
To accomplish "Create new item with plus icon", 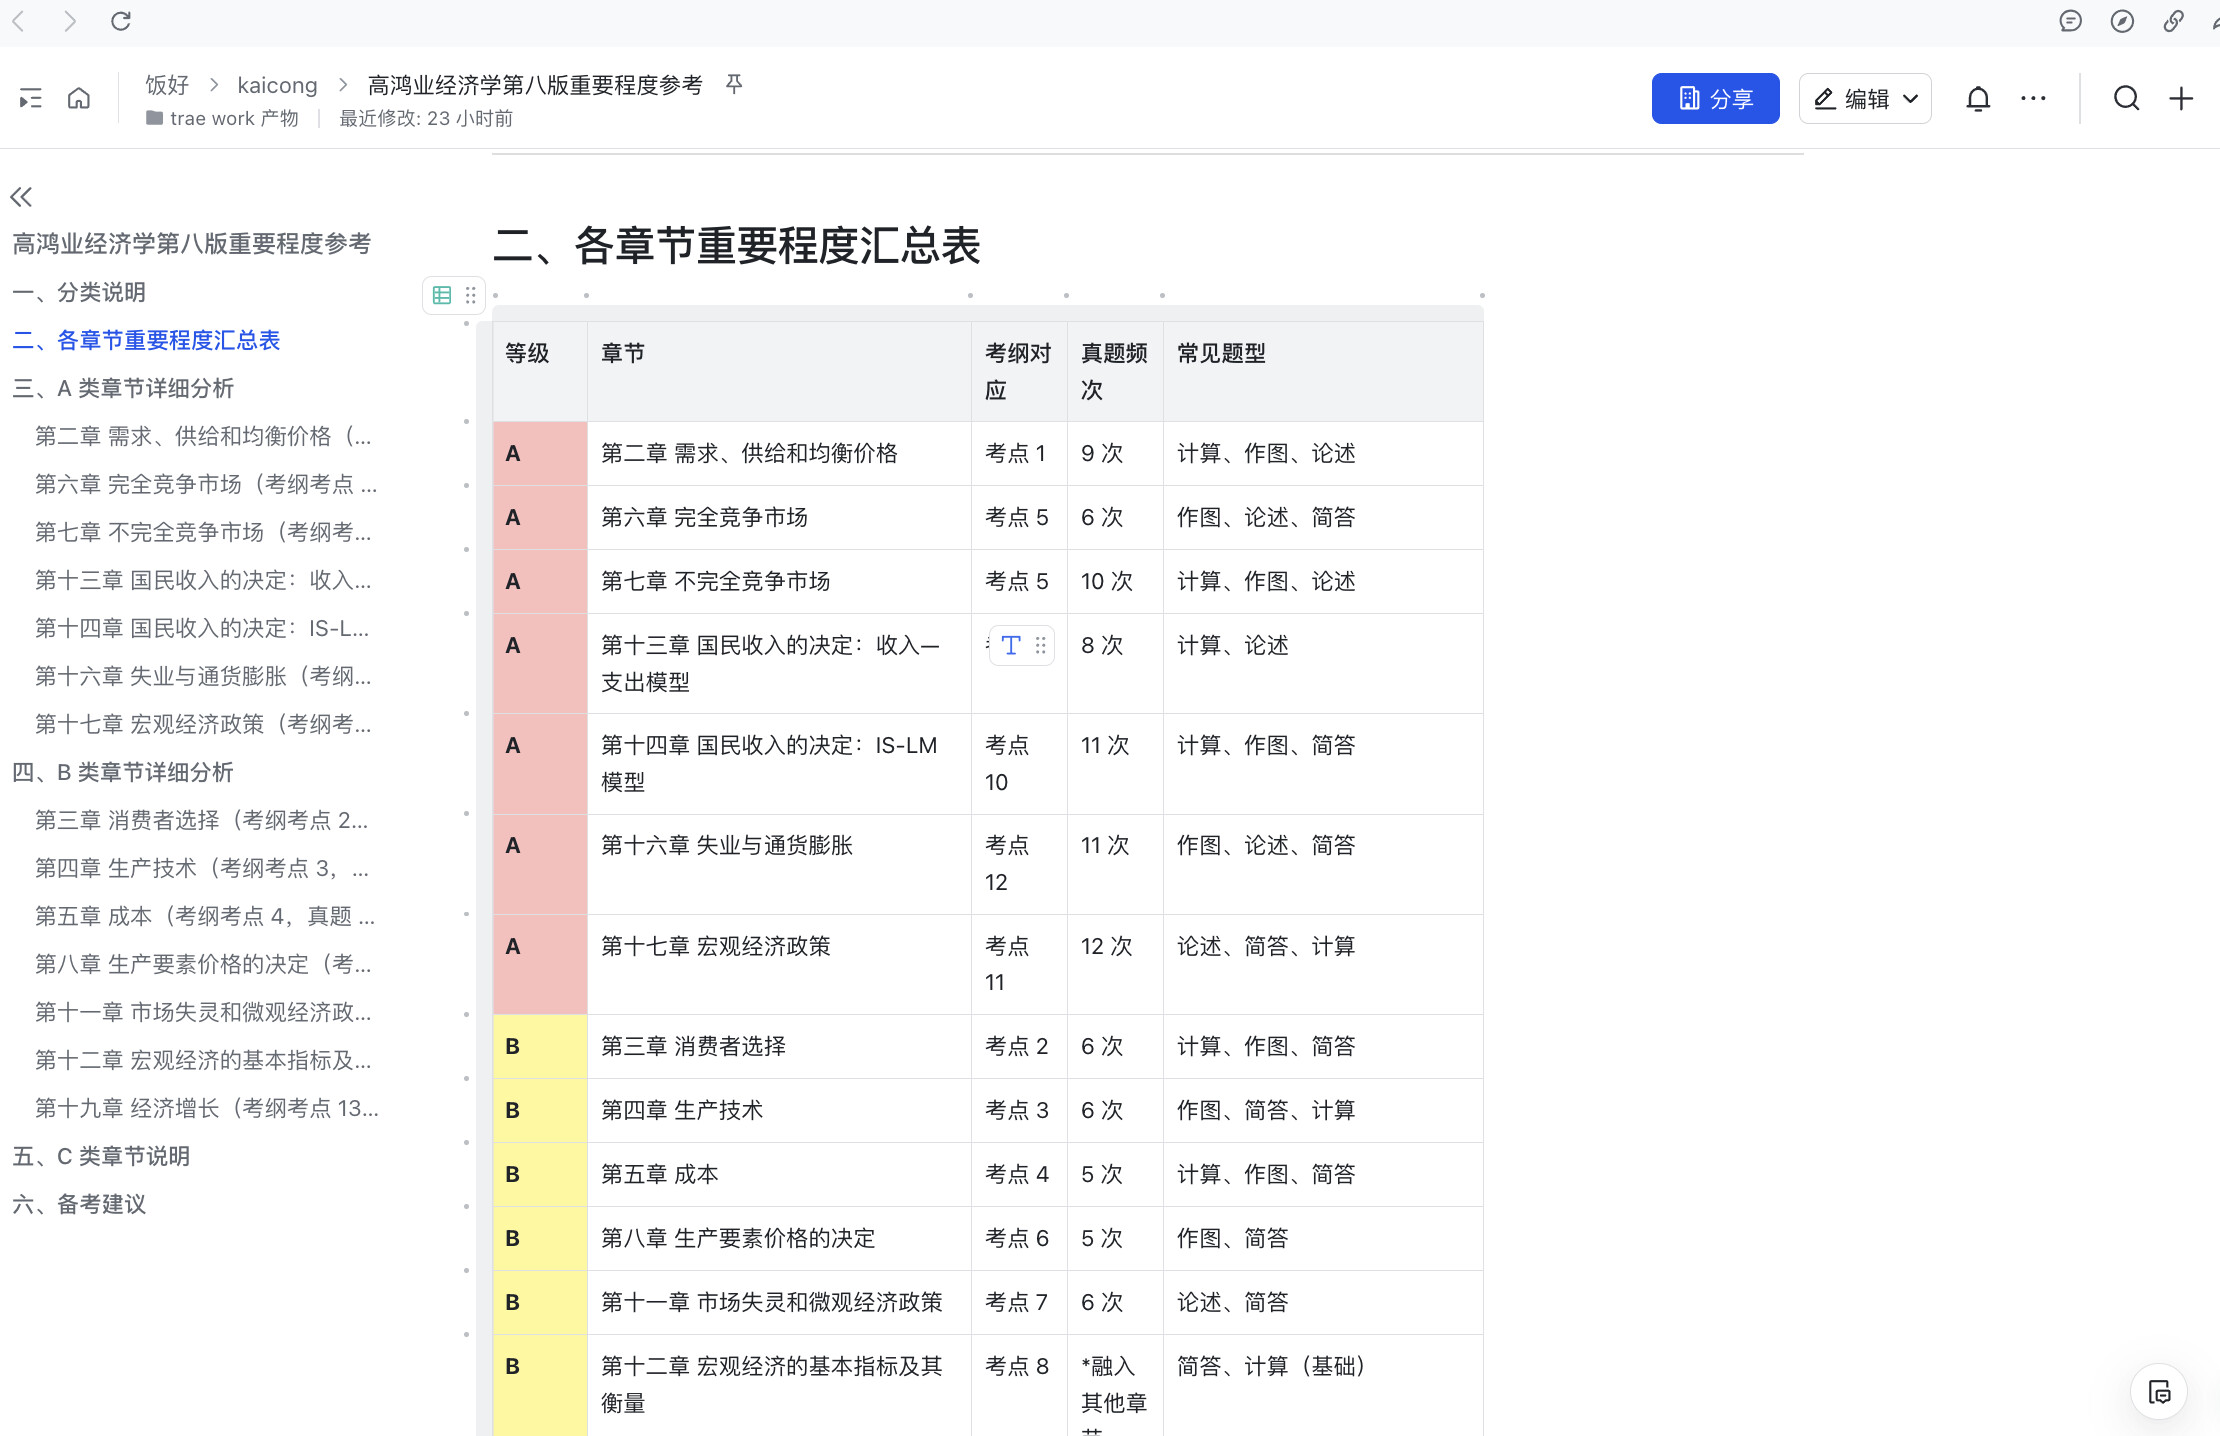I will point(2181,98).
